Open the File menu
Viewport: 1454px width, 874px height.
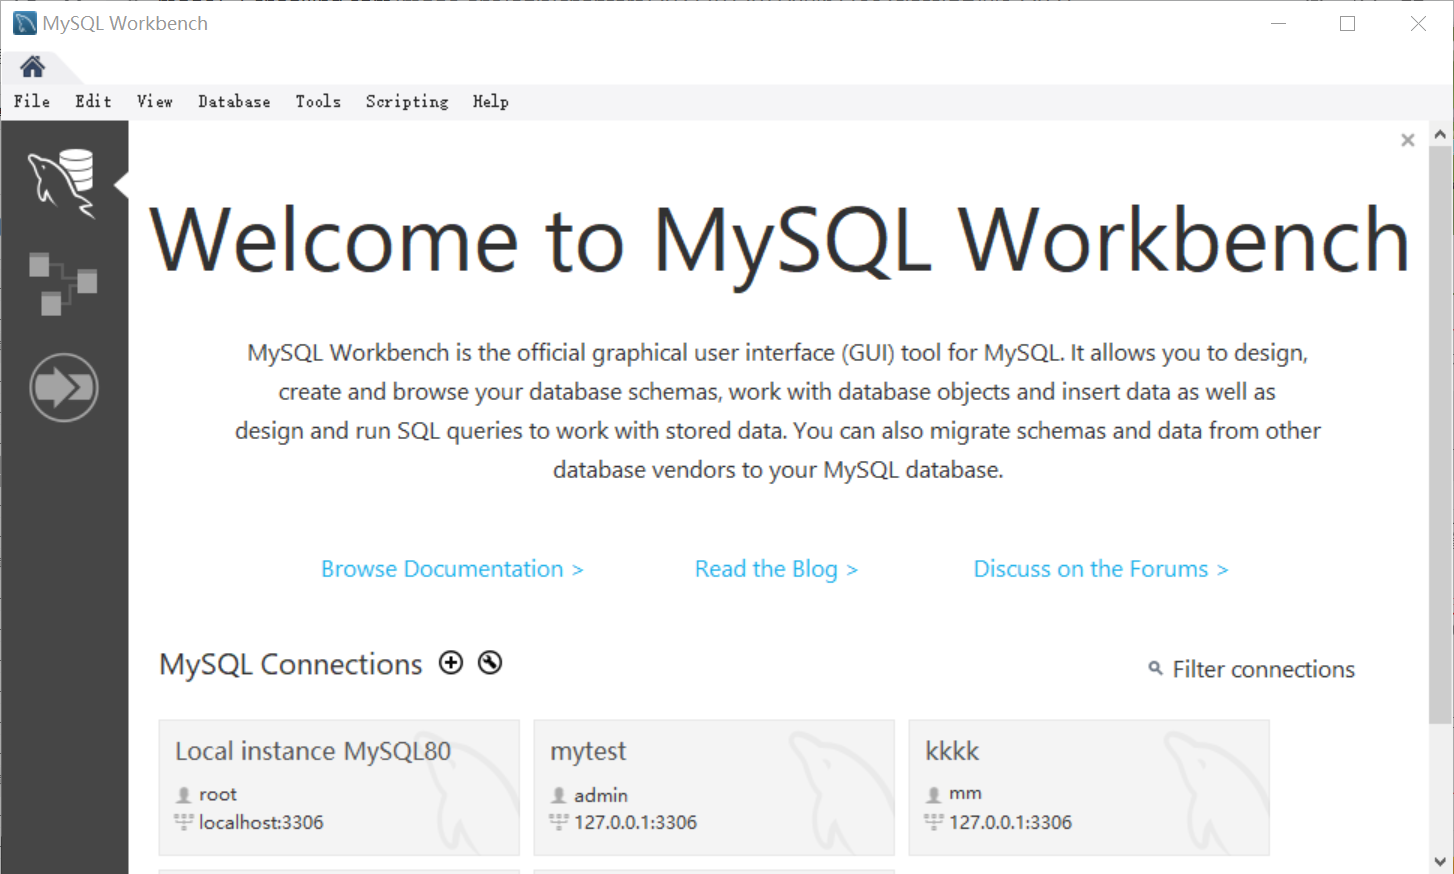click(32, 101)
